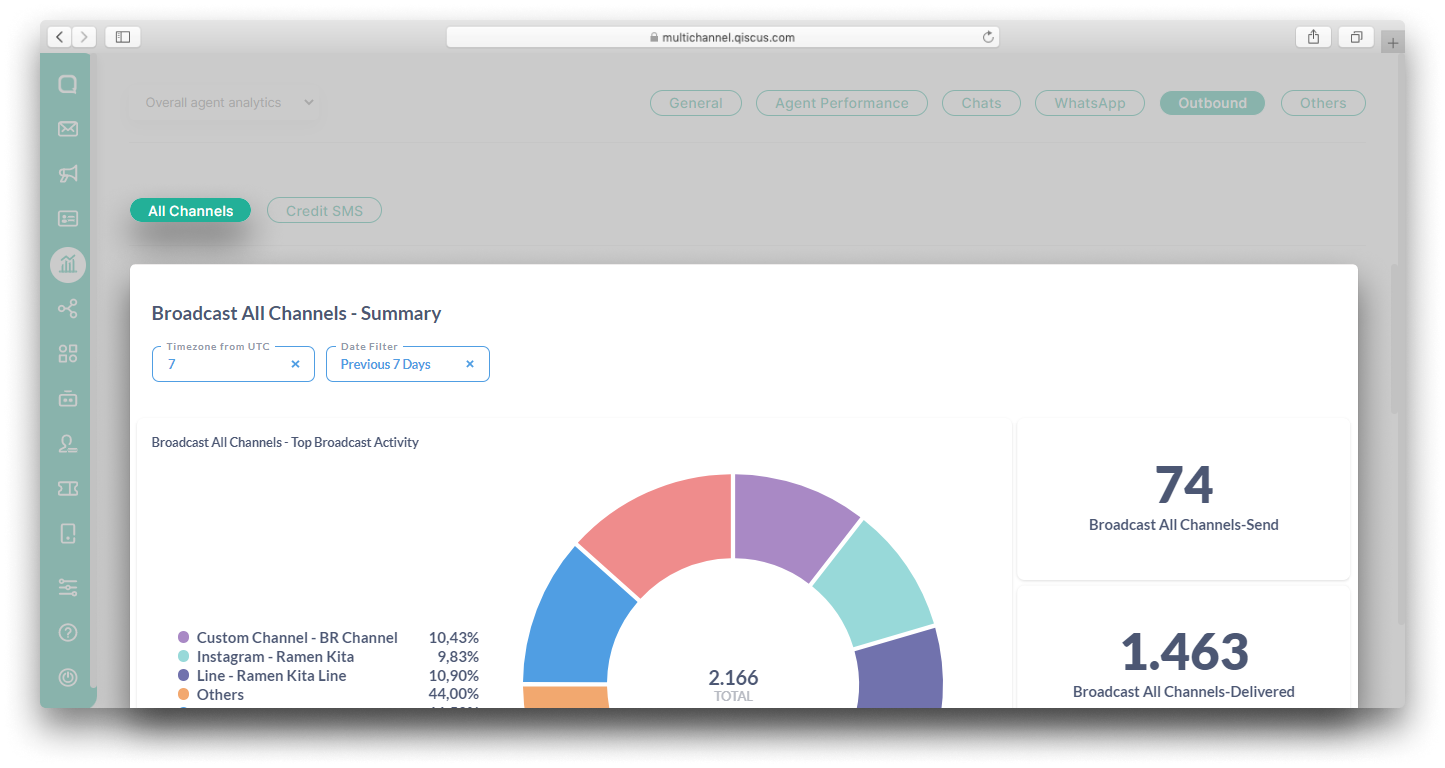Click the page vertical scrollbar
This screenshot has height=768, width=1445.
pos(1395,338)
